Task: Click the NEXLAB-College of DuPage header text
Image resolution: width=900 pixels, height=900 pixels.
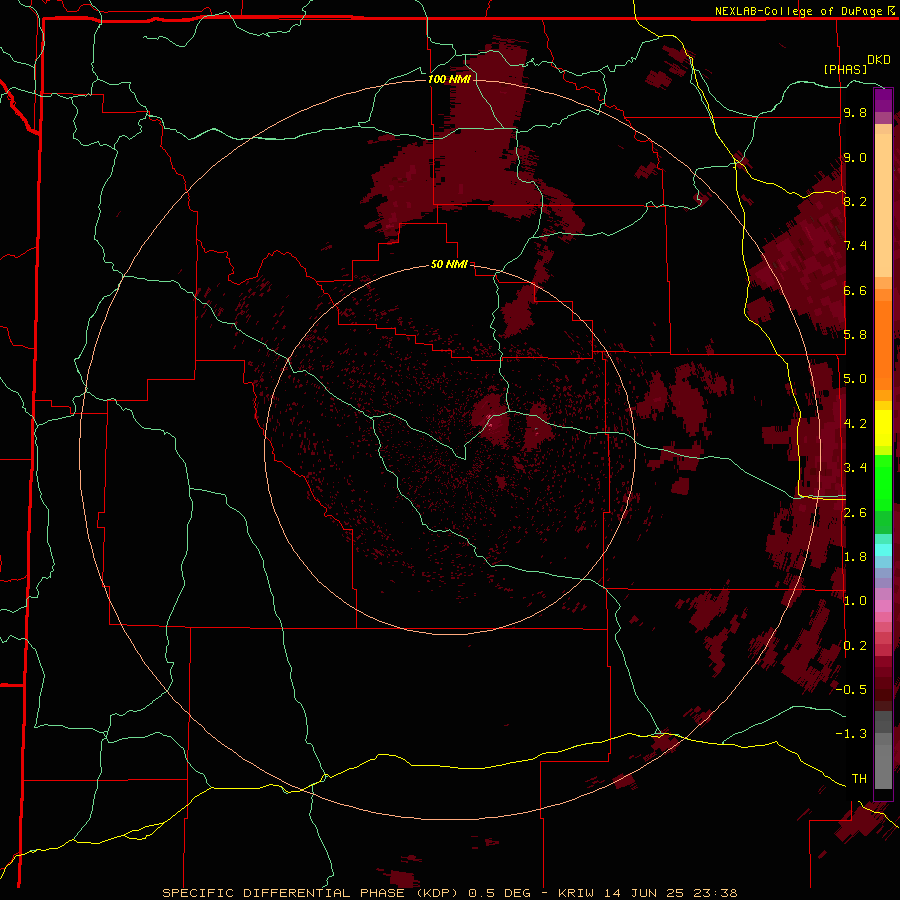Action: 799,11
